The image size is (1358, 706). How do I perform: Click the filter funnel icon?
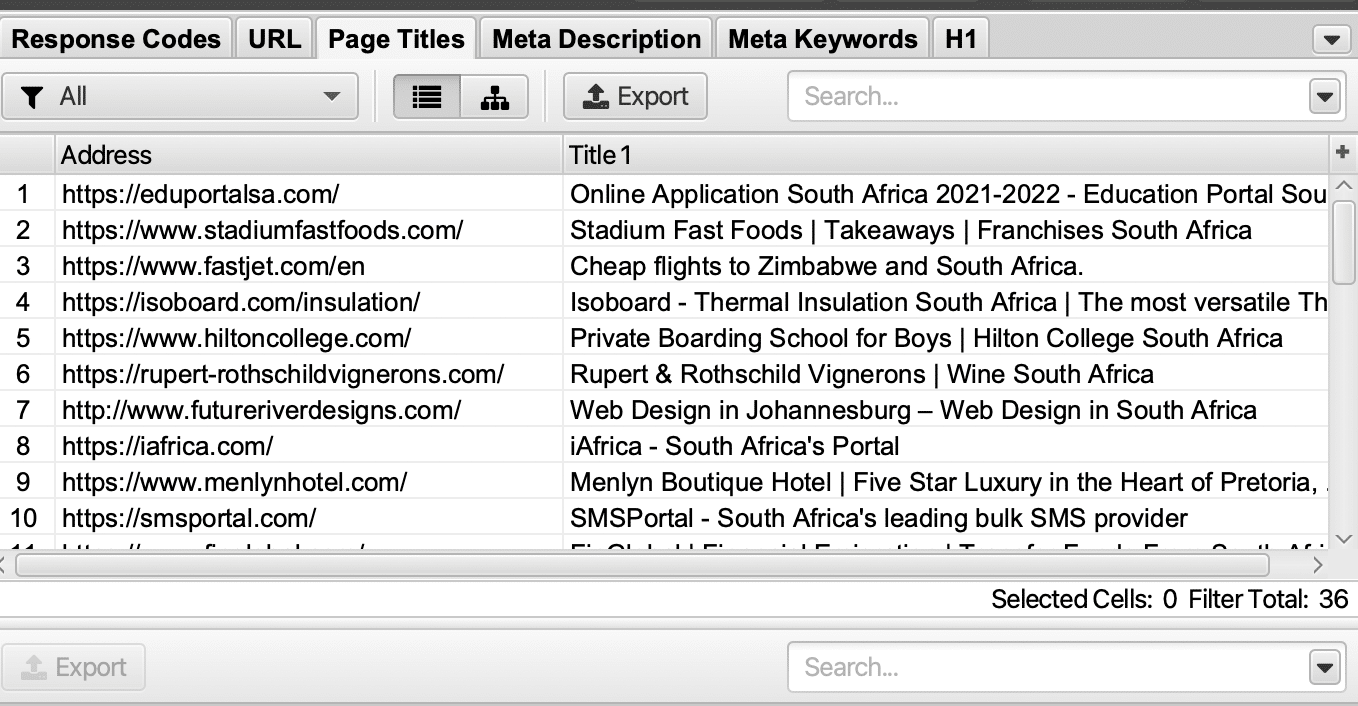[x=33, y=97]
